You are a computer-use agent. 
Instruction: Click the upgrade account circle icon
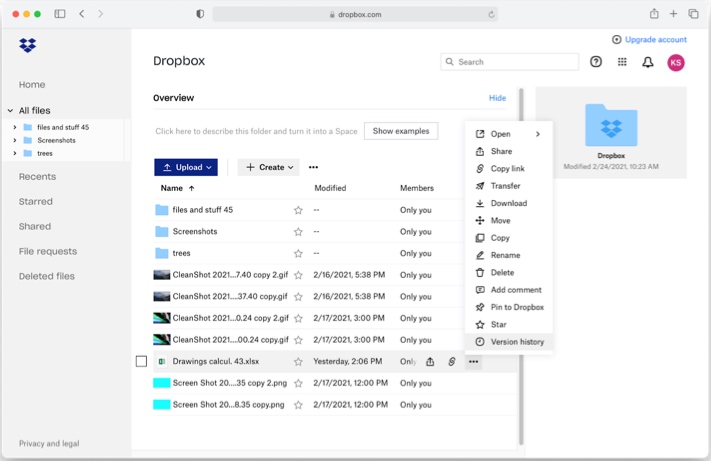click(x=617, y=39)
